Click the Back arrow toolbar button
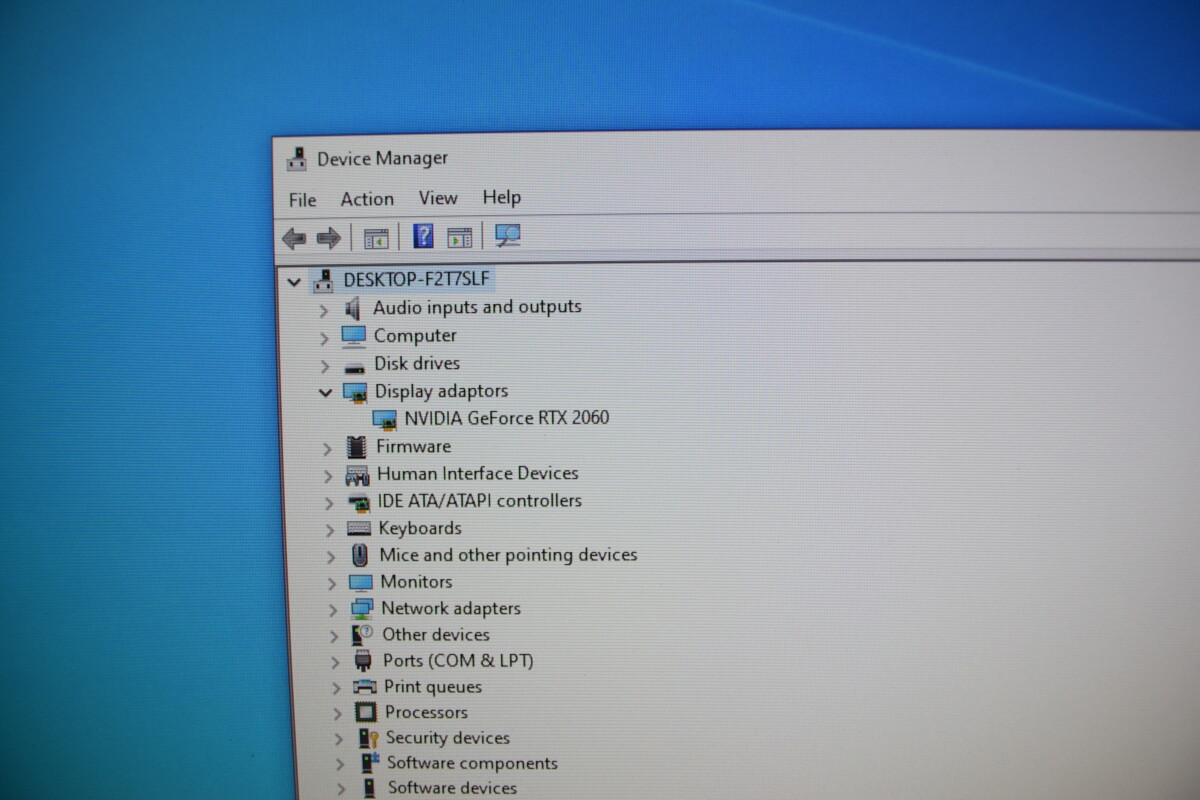Viewport: 1200px width, 800px height. click(x=294, y=238)
